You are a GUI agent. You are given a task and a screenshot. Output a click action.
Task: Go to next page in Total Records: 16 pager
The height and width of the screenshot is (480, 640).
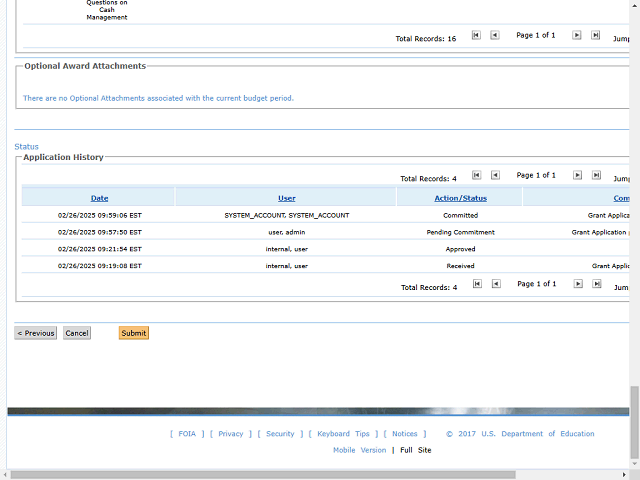[x=577, y=35]
